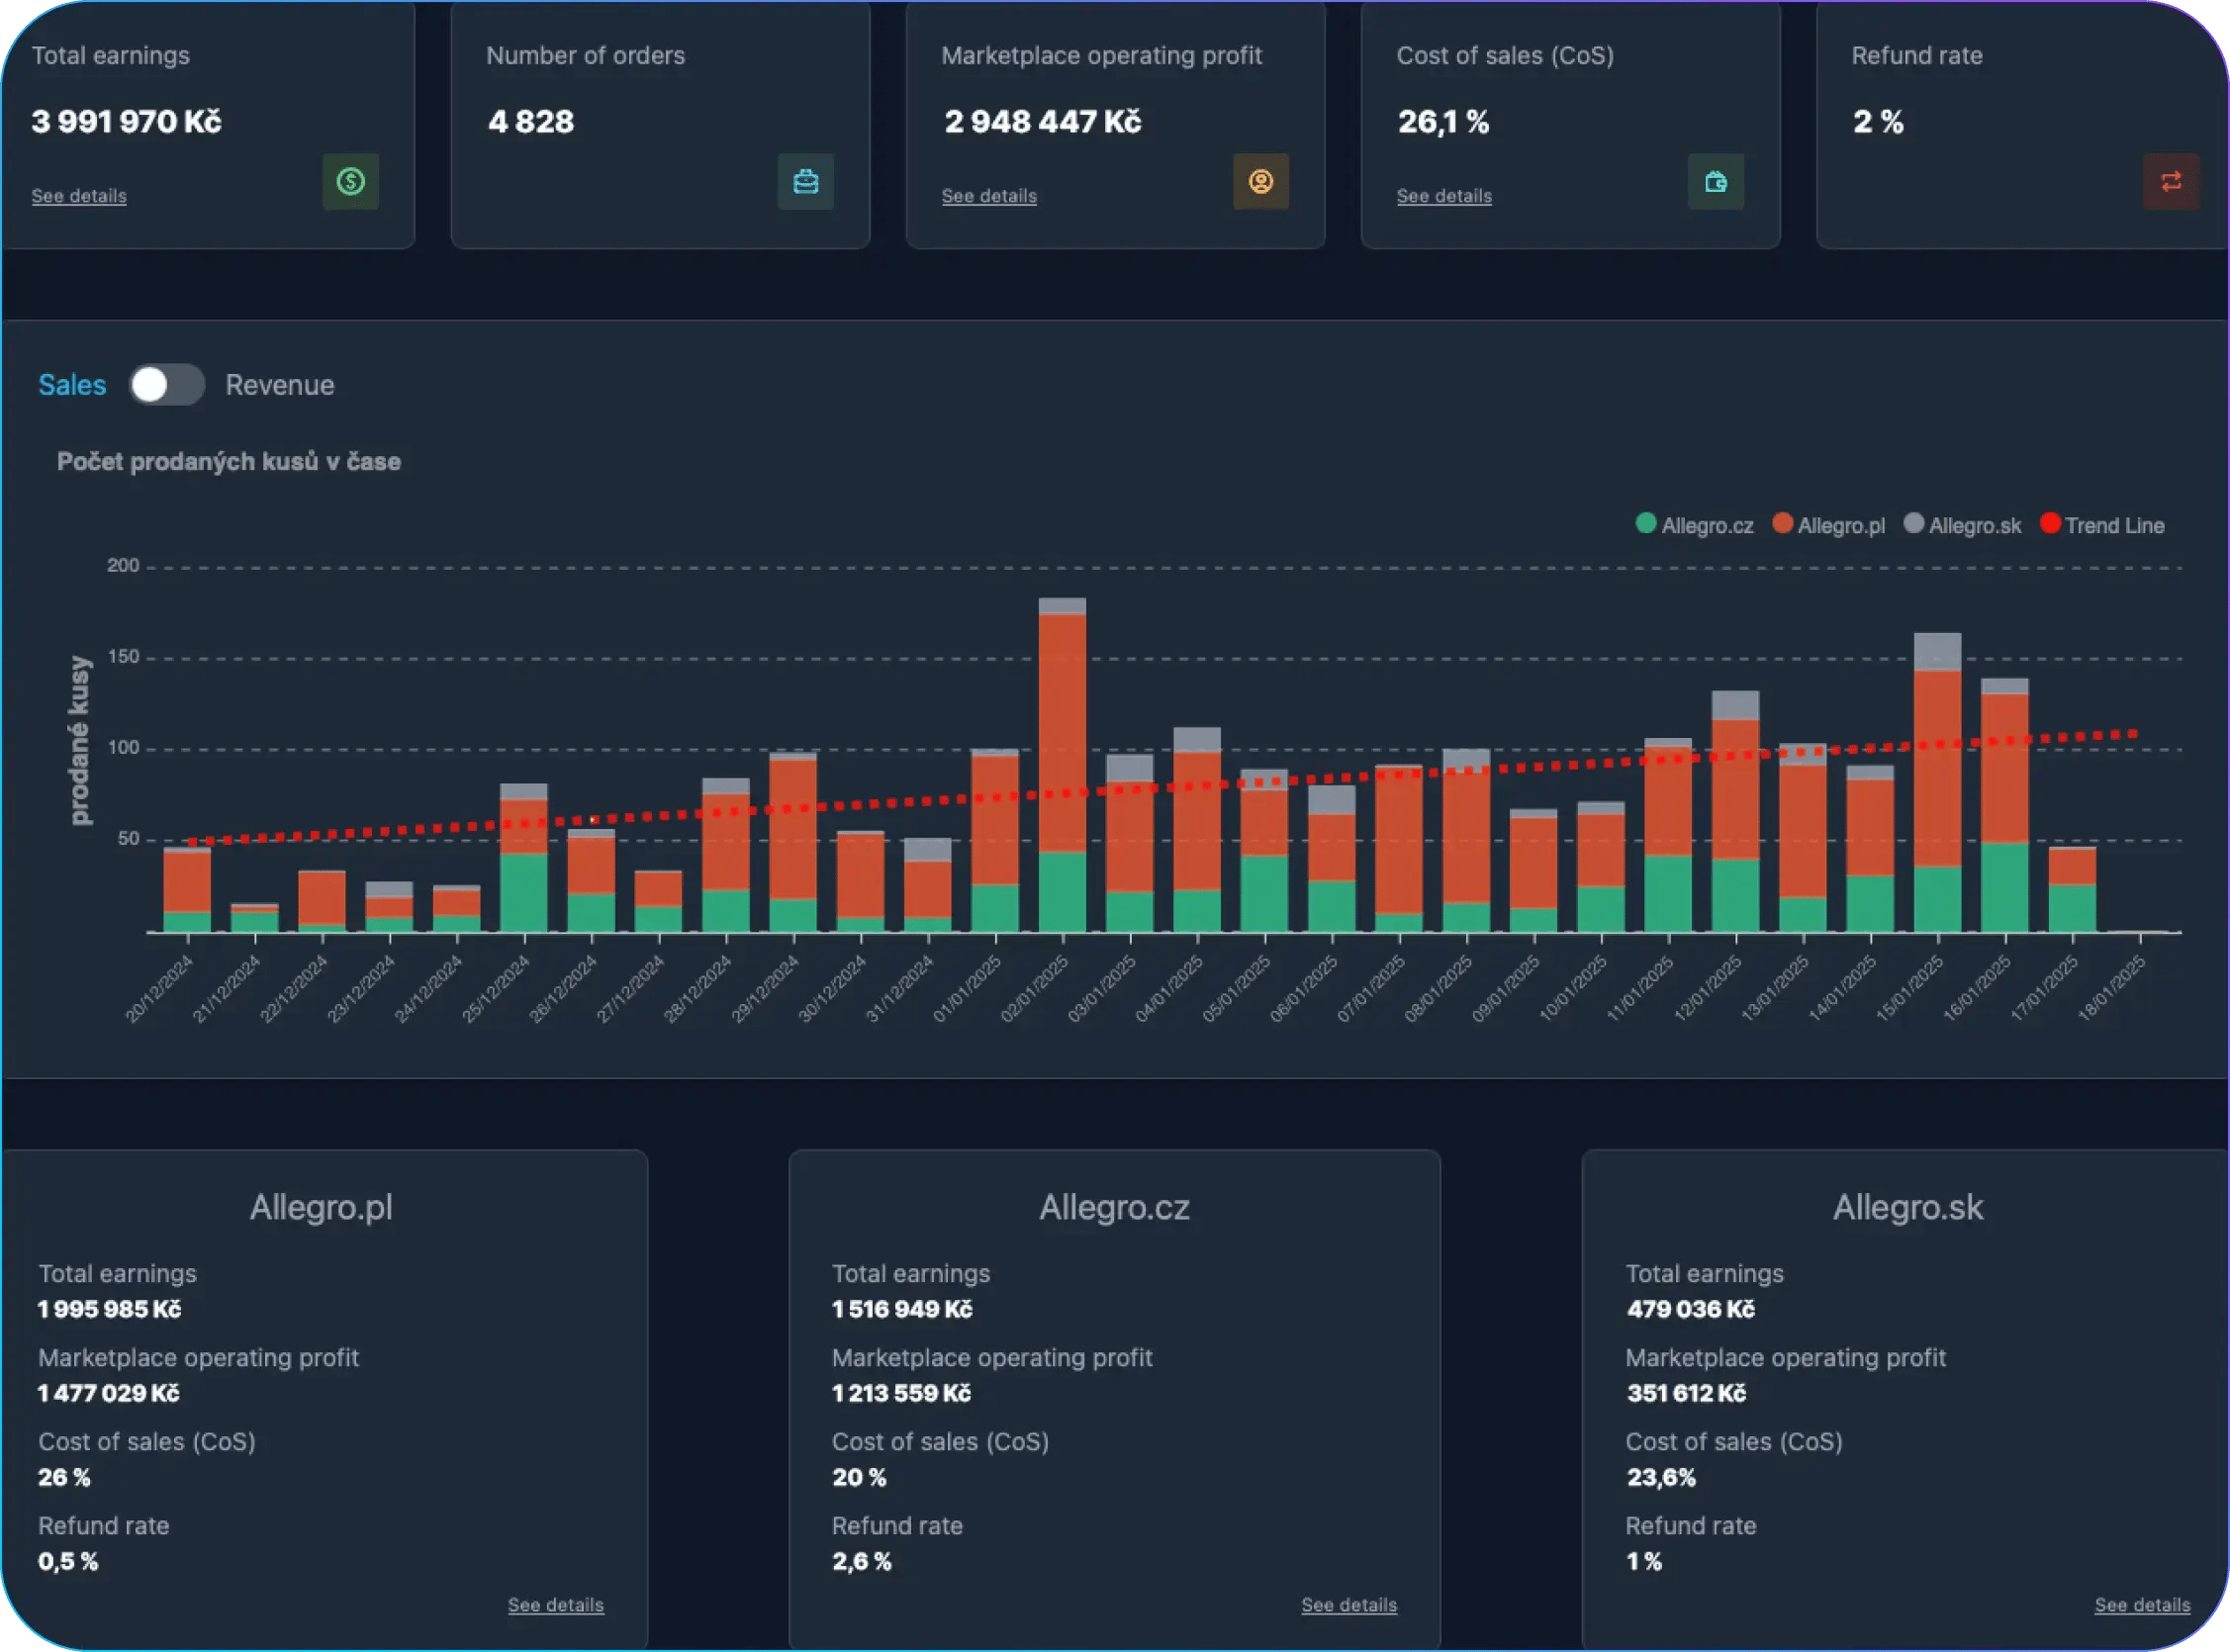Click the y-axis title prodané kusy
Screen dimensions: 2230x1652
click(x=80, y=740)
